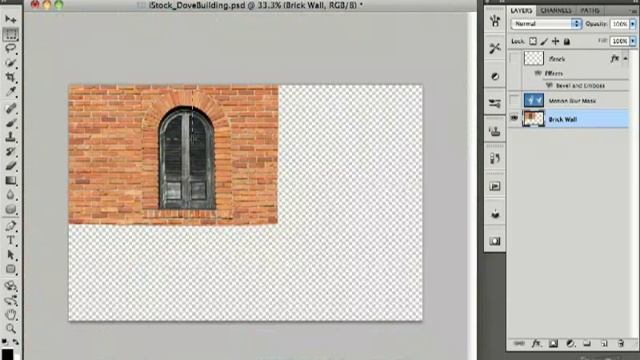This screenshot has height=360, width=640.
Task: Open the Tool Presets collapsed panel
Action: point(495,48)
